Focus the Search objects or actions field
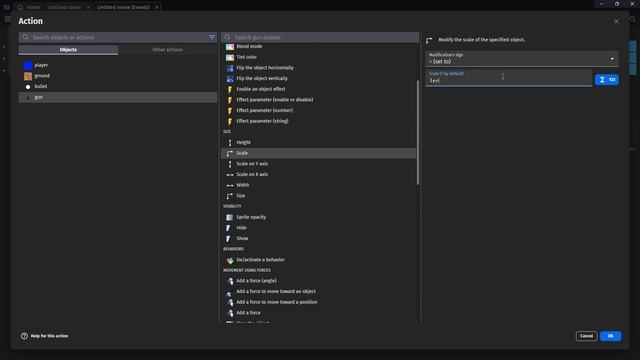This screenshot has width=640, height=360. tap(118, 37)
